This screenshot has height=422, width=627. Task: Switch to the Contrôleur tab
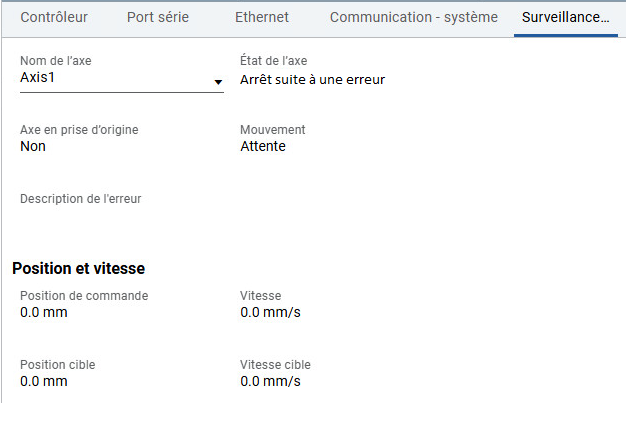(54, 17)
